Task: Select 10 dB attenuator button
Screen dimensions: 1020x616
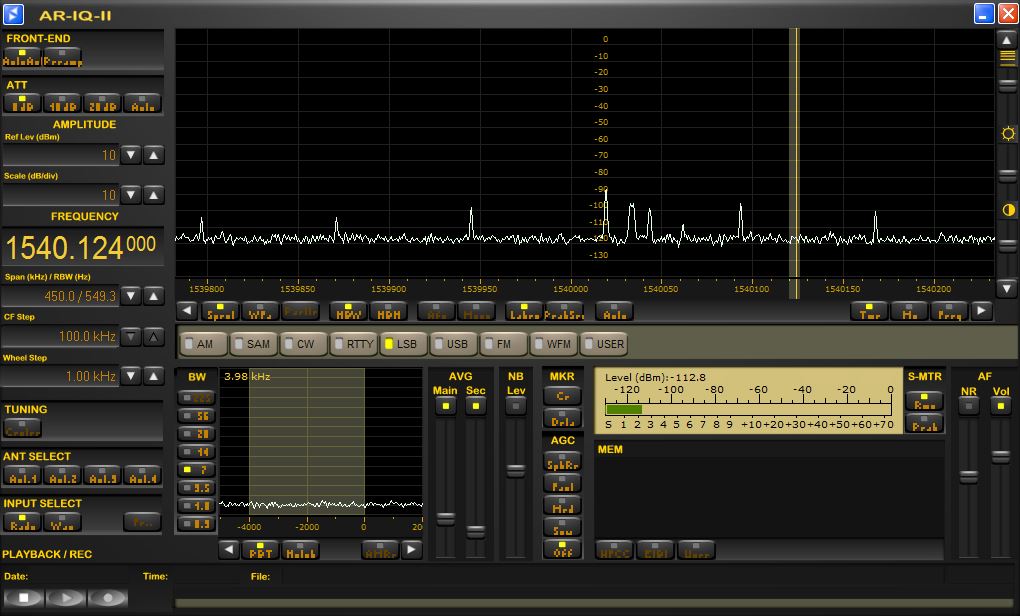Action: 62,103
